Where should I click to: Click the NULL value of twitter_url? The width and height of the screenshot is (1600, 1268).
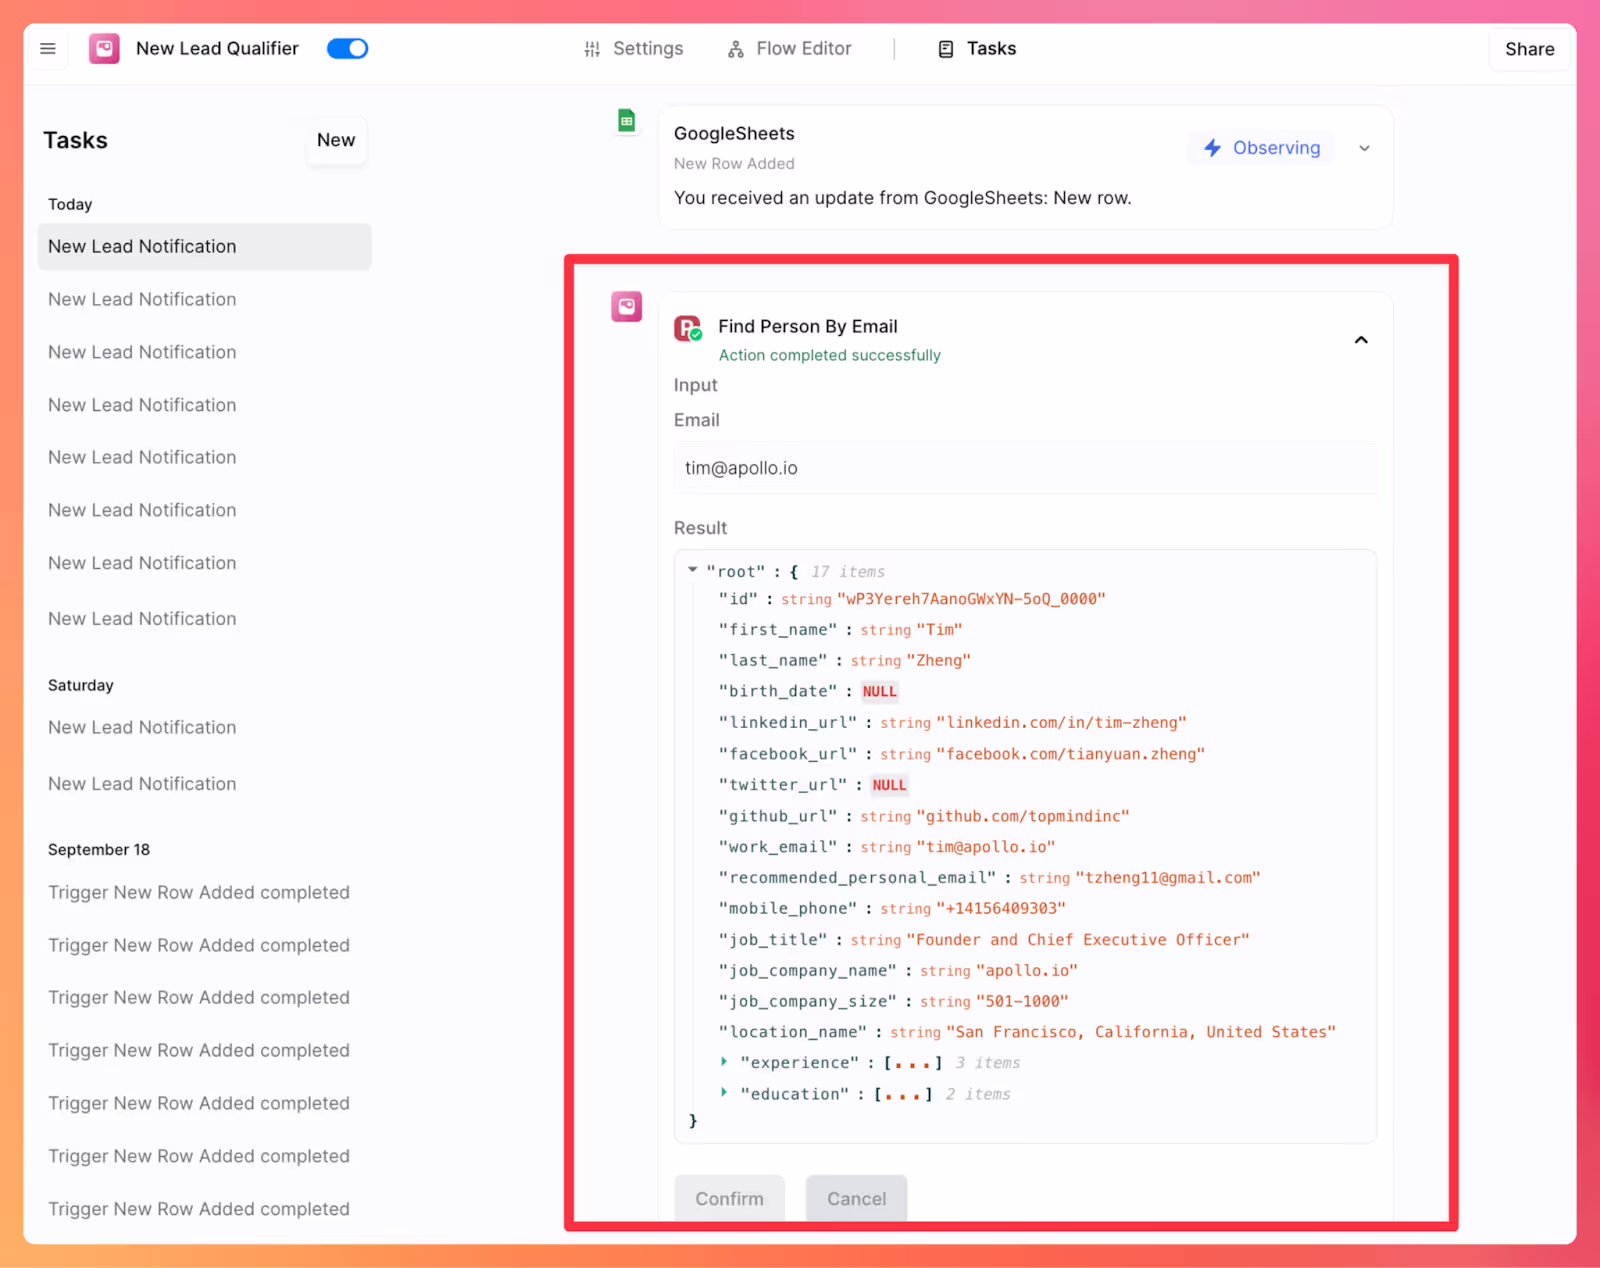pos(889,785)
